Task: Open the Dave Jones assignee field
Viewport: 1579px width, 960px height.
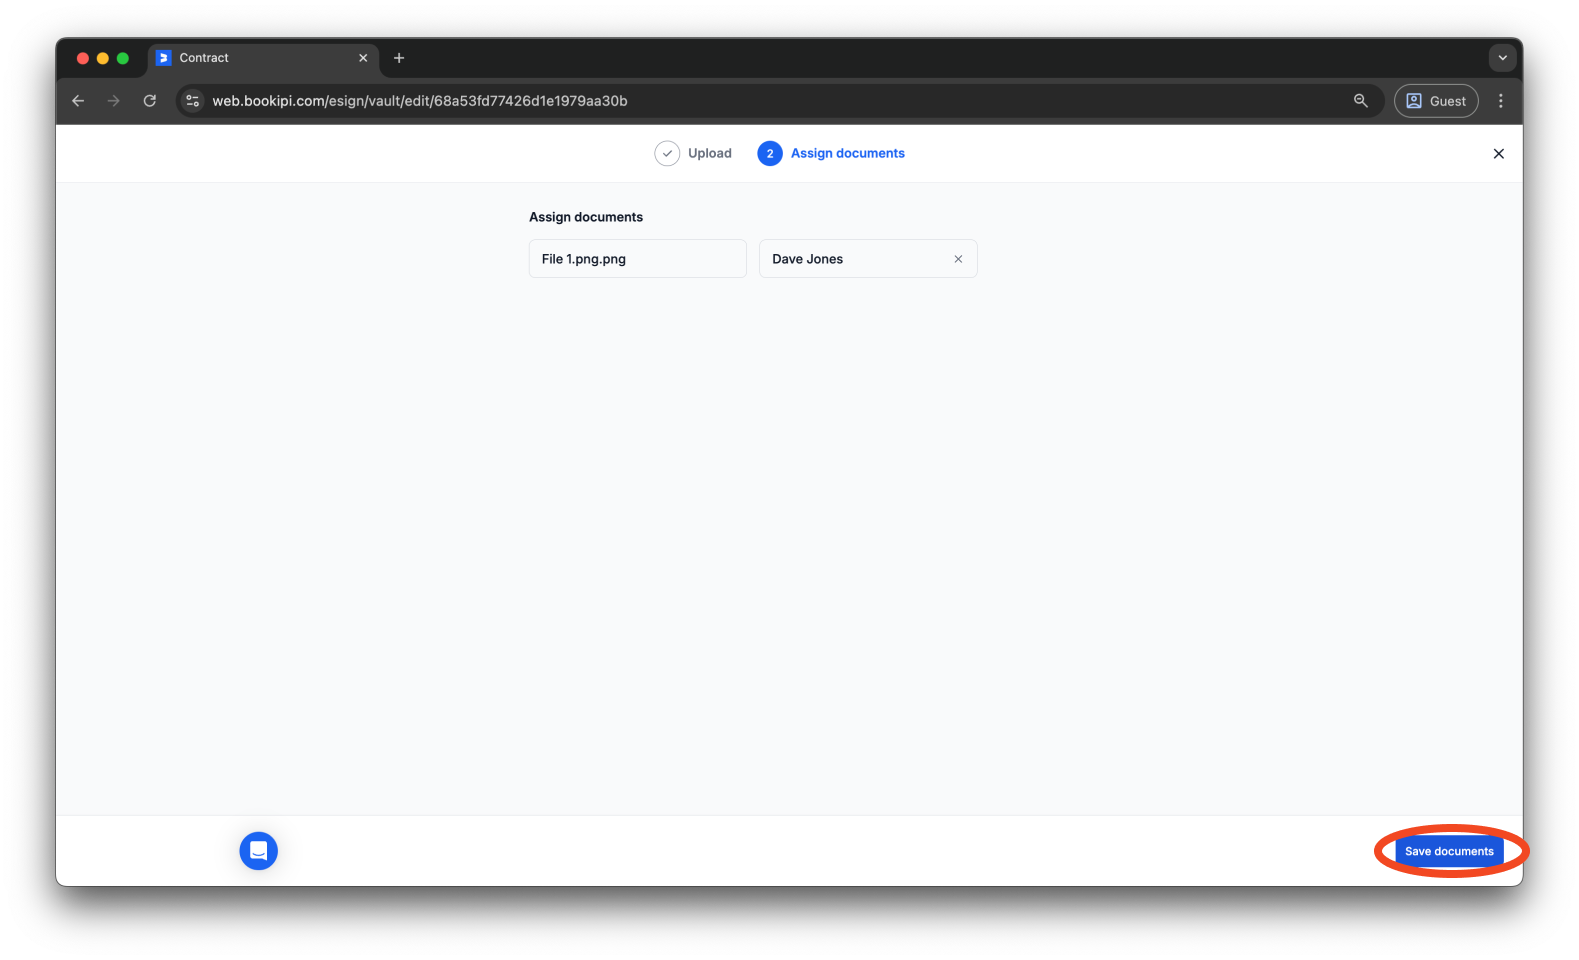Action: pos(868,259)
